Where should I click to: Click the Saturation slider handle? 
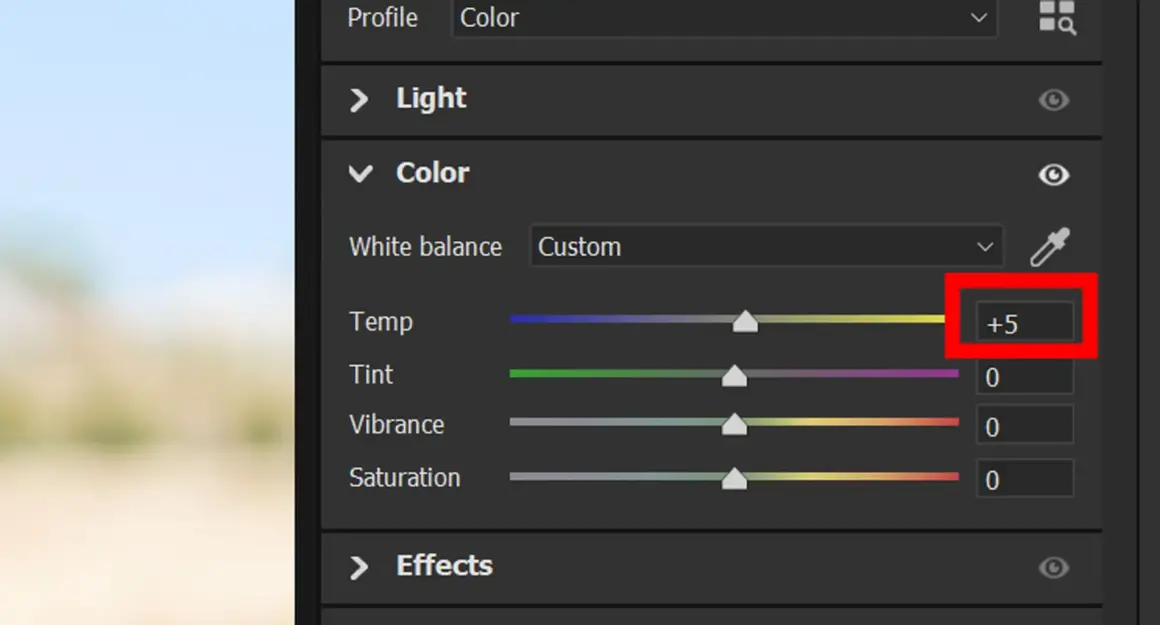click(735, 478)
